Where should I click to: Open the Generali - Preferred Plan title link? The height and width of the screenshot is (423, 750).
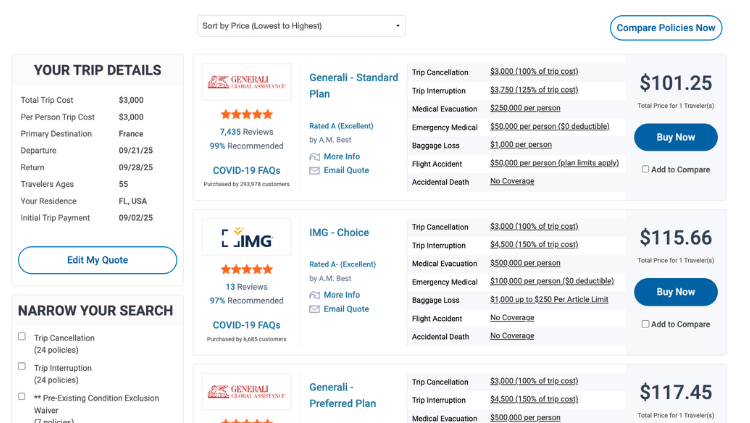coord(343,395)
